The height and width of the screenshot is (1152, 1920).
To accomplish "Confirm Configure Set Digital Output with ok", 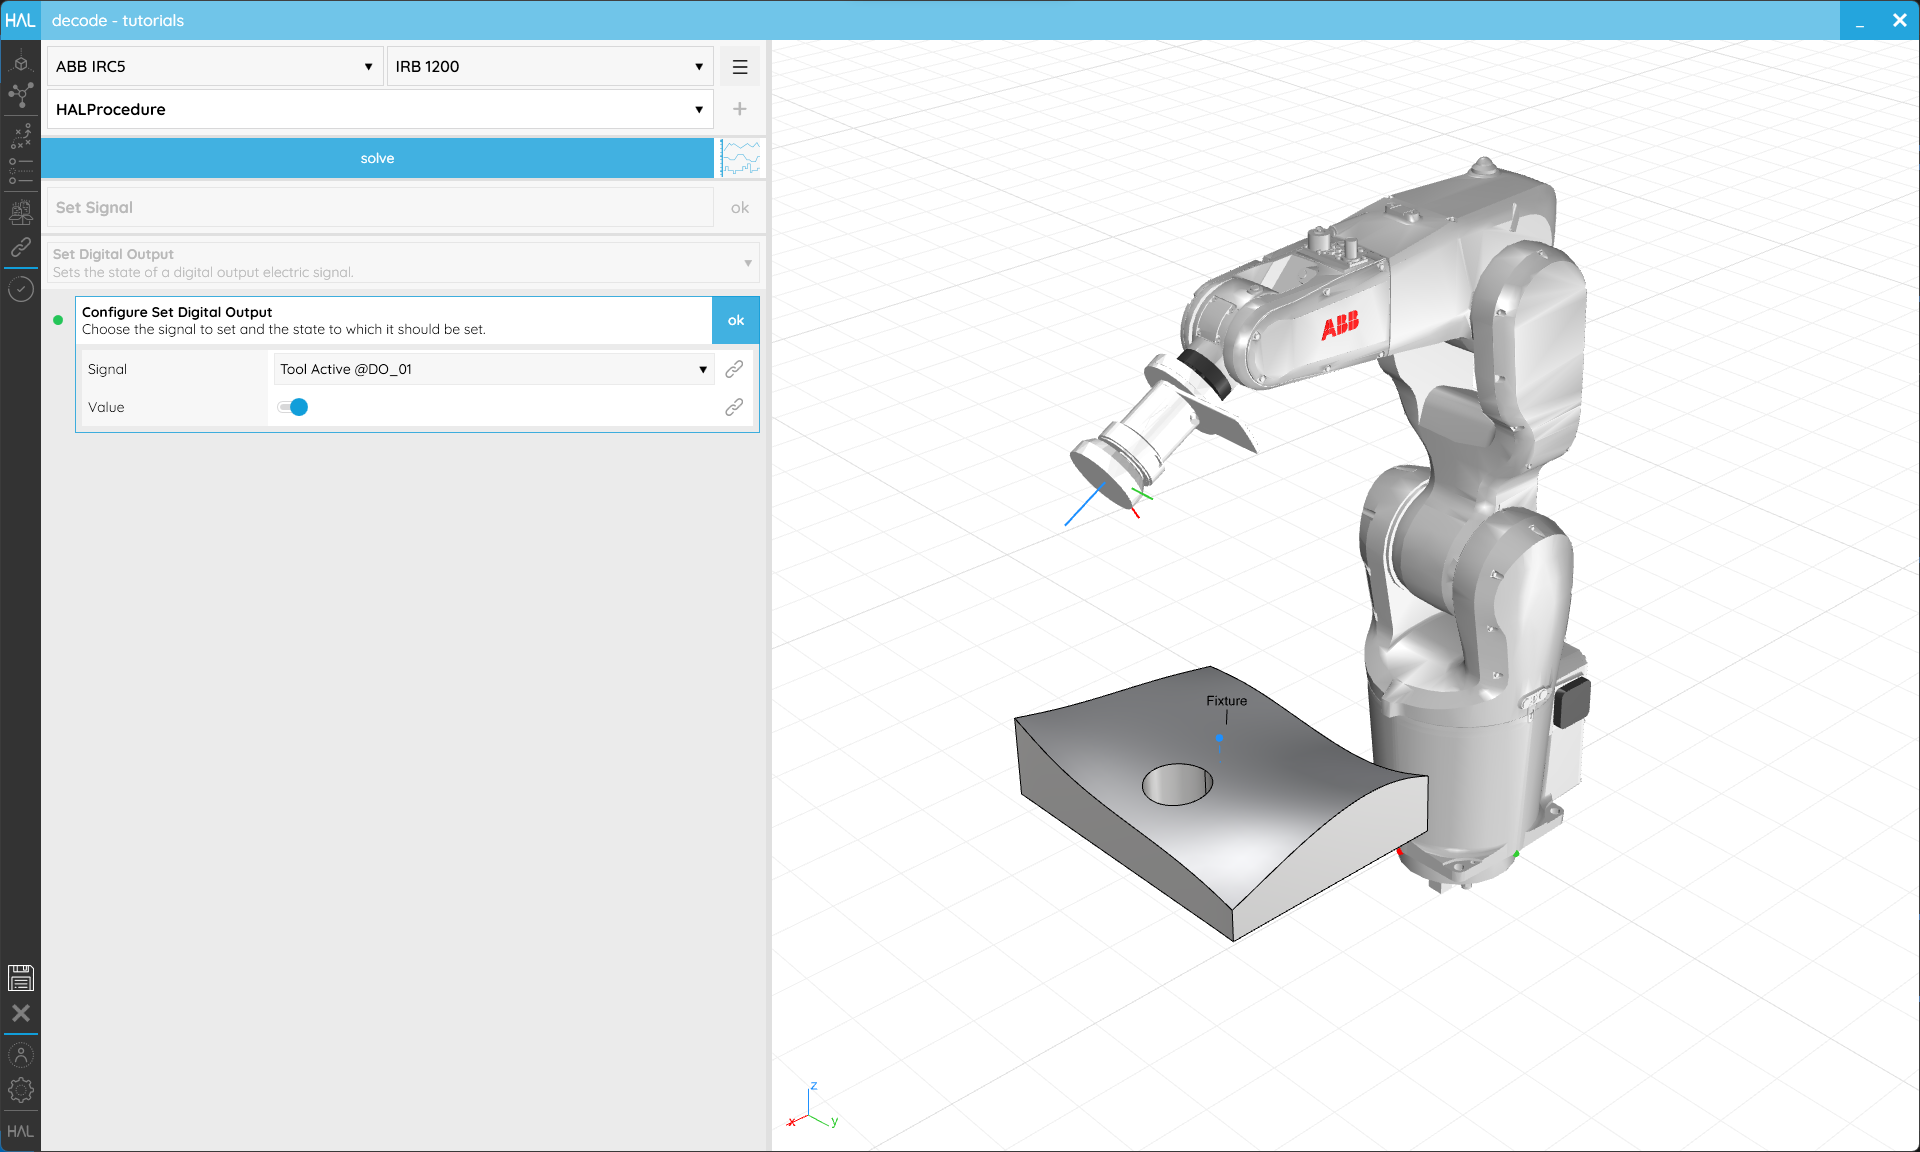I will (736, 320).
